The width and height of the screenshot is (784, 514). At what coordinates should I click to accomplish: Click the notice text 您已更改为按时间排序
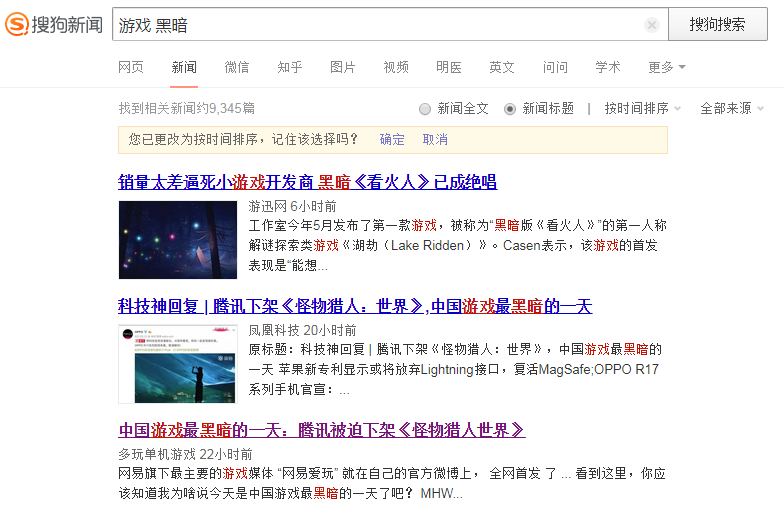pyautogui.click(x=243, y=139)
